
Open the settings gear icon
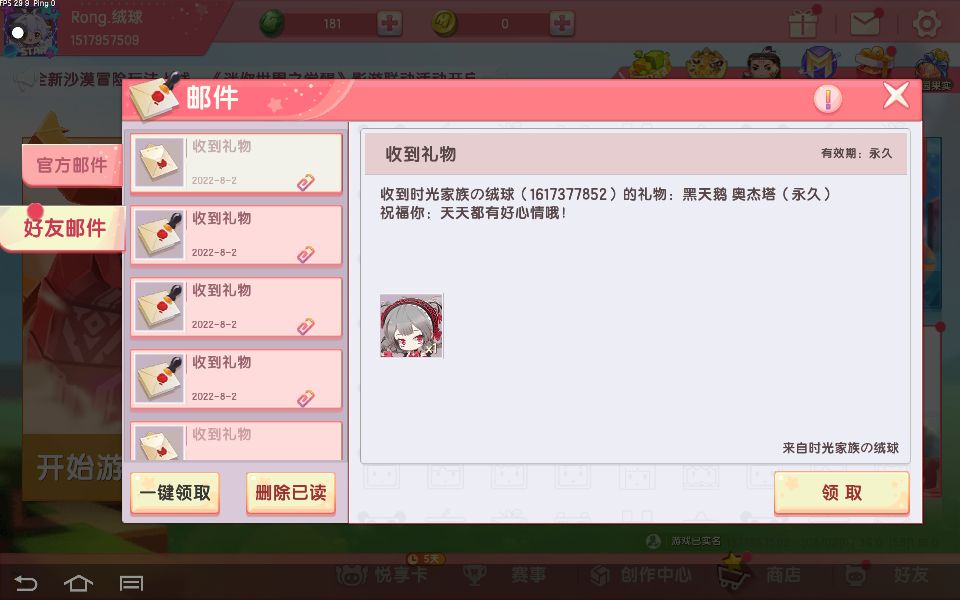(926, 24)
